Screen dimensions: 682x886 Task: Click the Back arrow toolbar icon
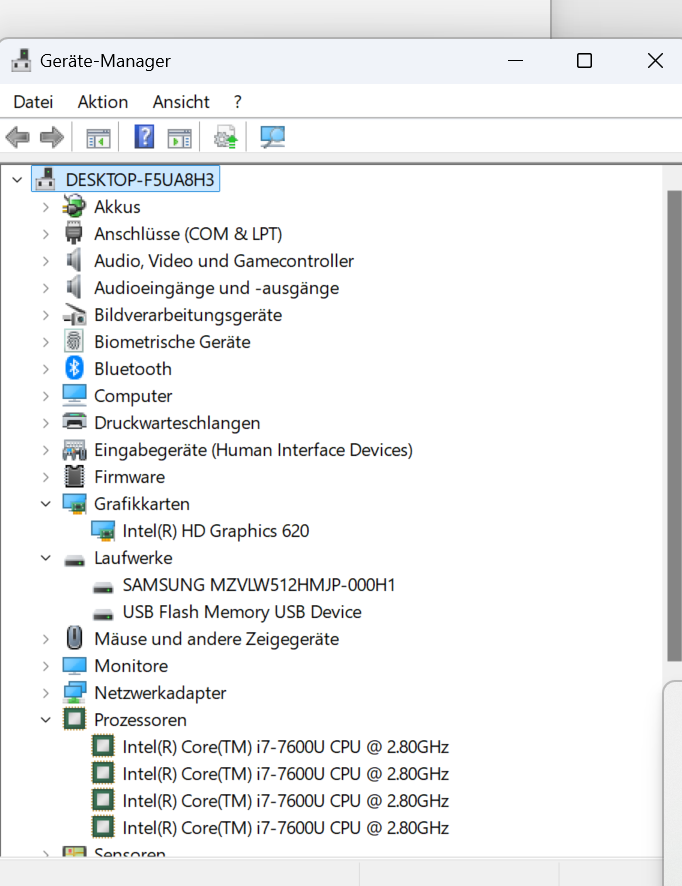click(18, 137)
